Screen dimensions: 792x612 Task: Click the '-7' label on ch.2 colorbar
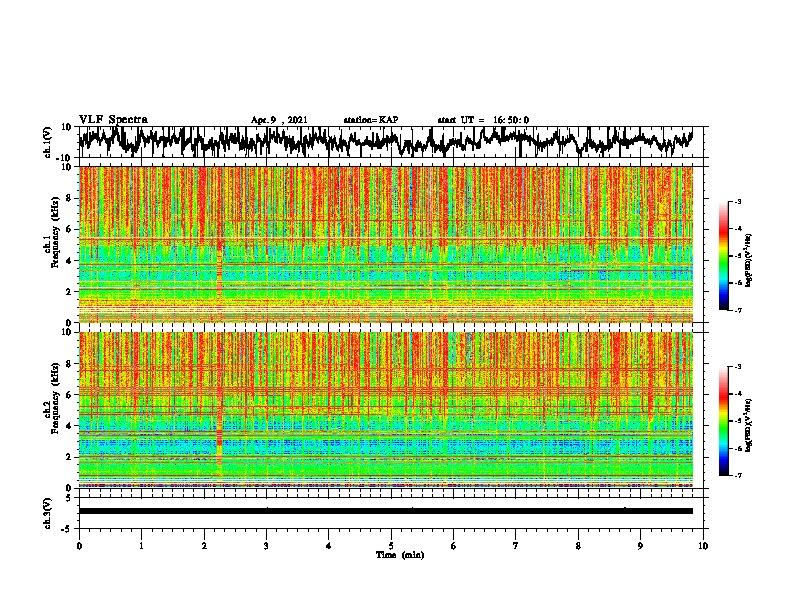(x=737, y=476)
